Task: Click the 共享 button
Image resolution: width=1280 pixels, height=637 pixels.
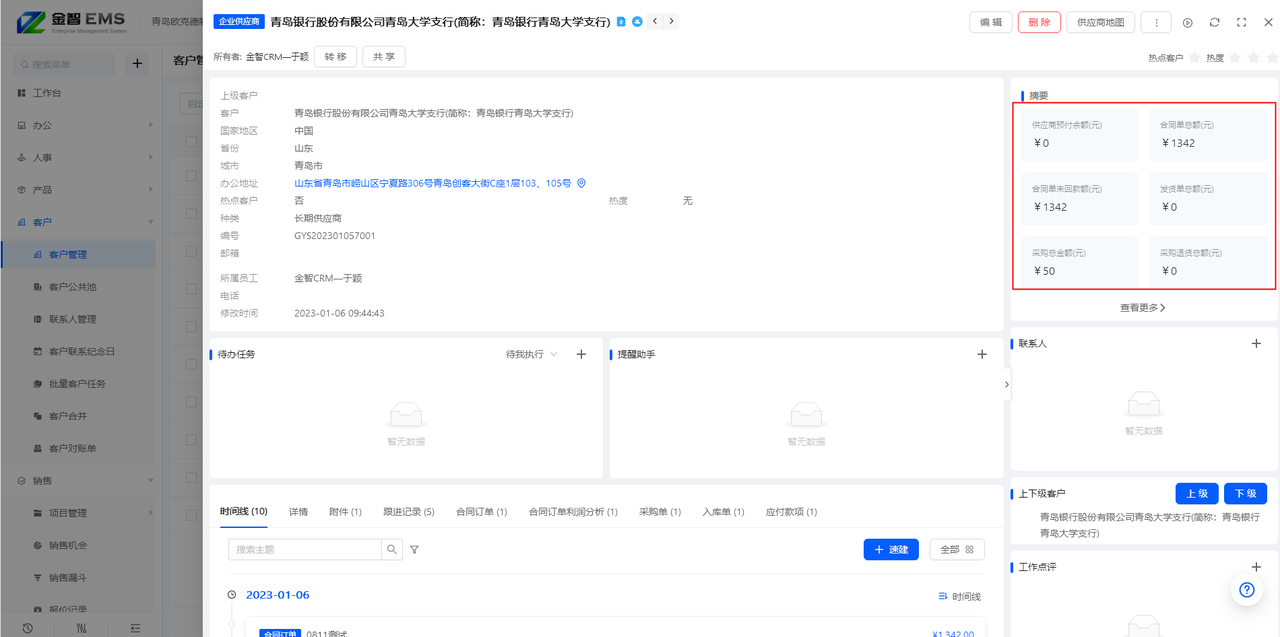Action: (x=384, y=57)
